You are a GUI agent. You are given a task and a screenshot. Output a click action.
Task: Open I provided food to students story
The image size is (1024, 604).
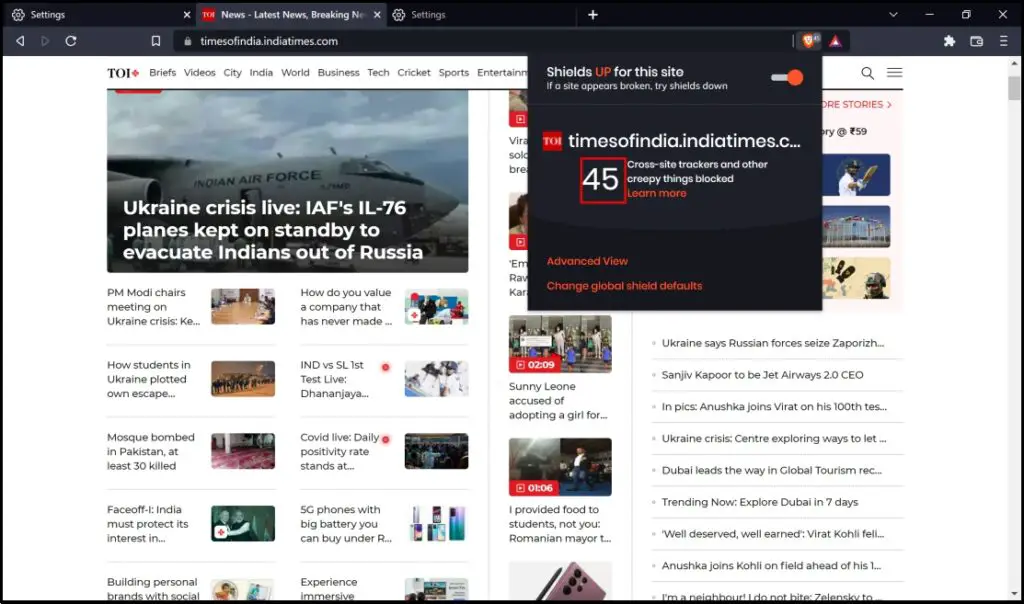click(560, 524)
